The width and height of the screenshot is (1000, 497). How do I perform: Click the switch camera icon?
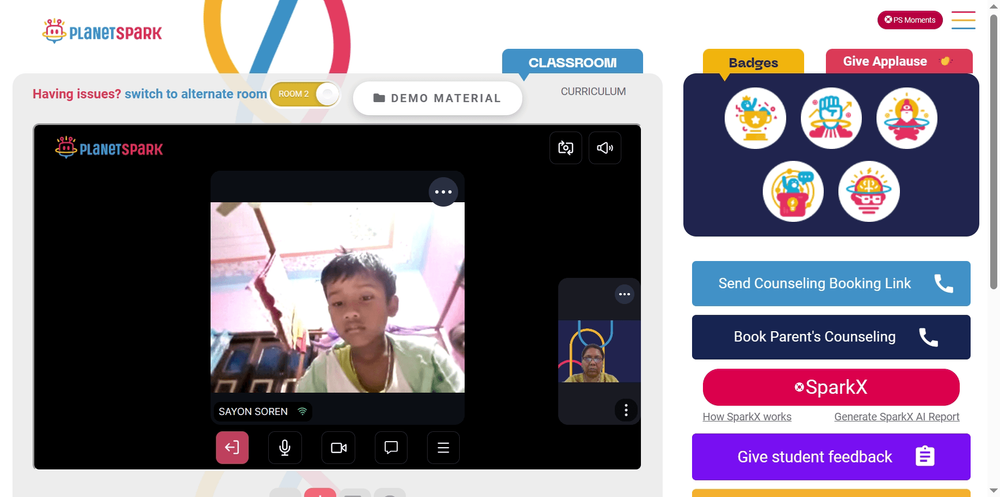[x=566, y=148]
